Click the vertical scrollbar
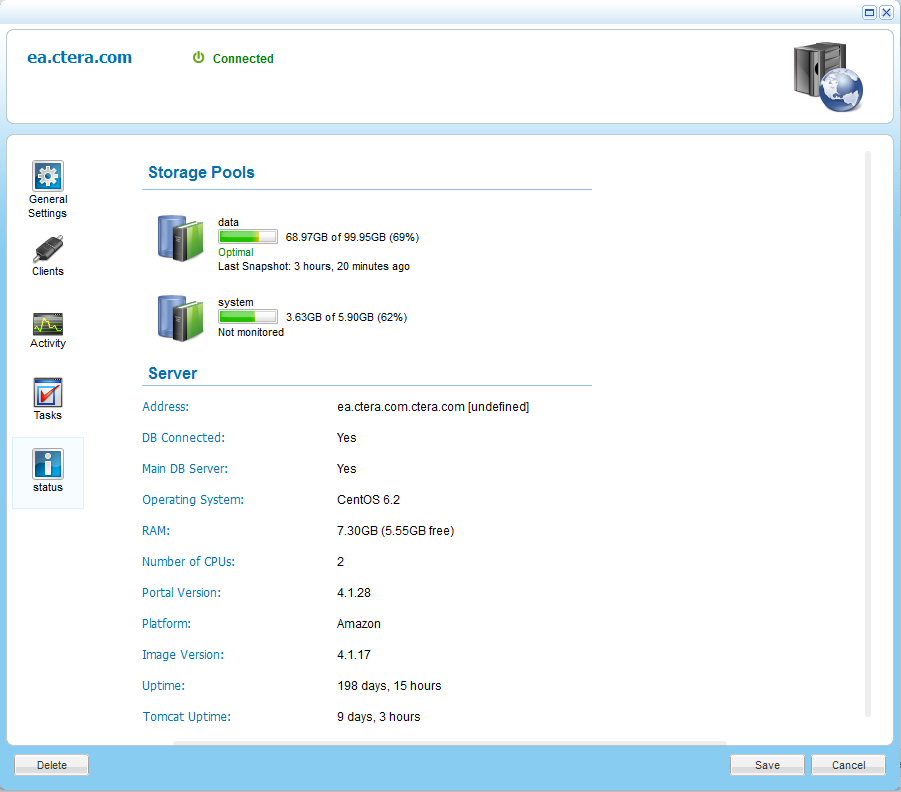This screenshot has width=901, height=792. (x=868, y=434)
